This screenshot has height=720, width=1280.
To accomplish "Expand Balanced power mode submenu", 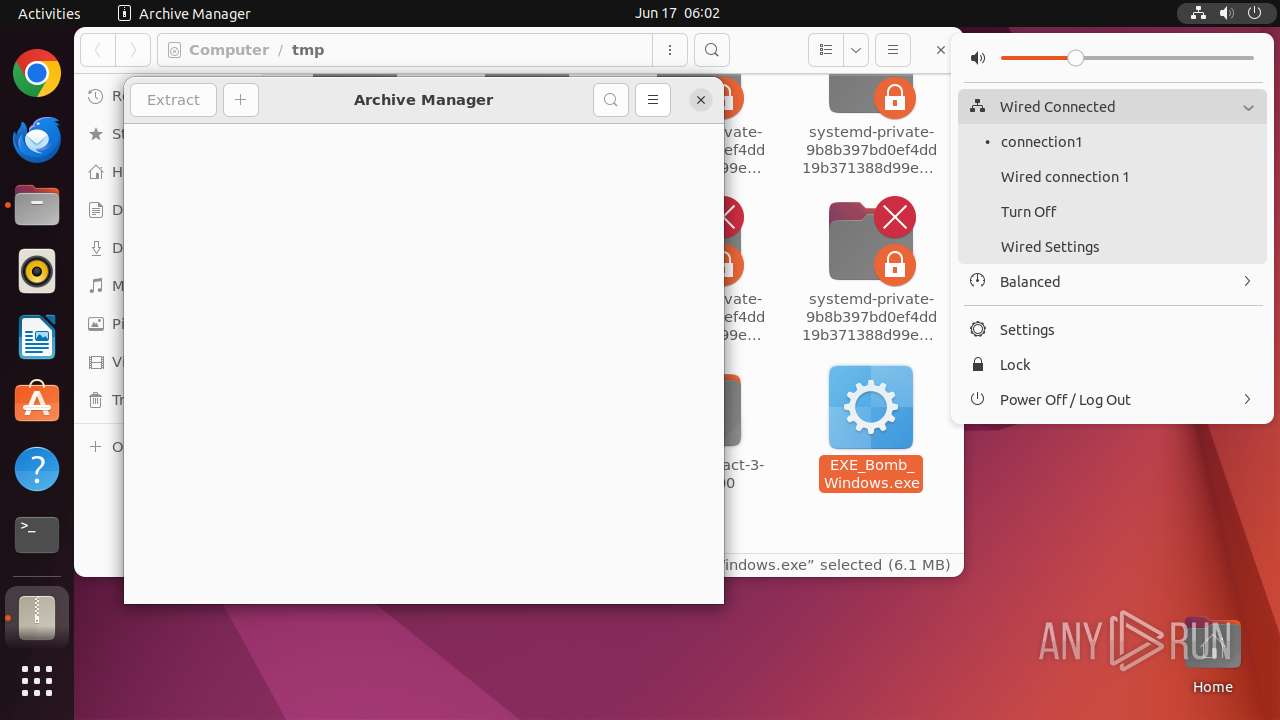I will tap(1112, 282).
